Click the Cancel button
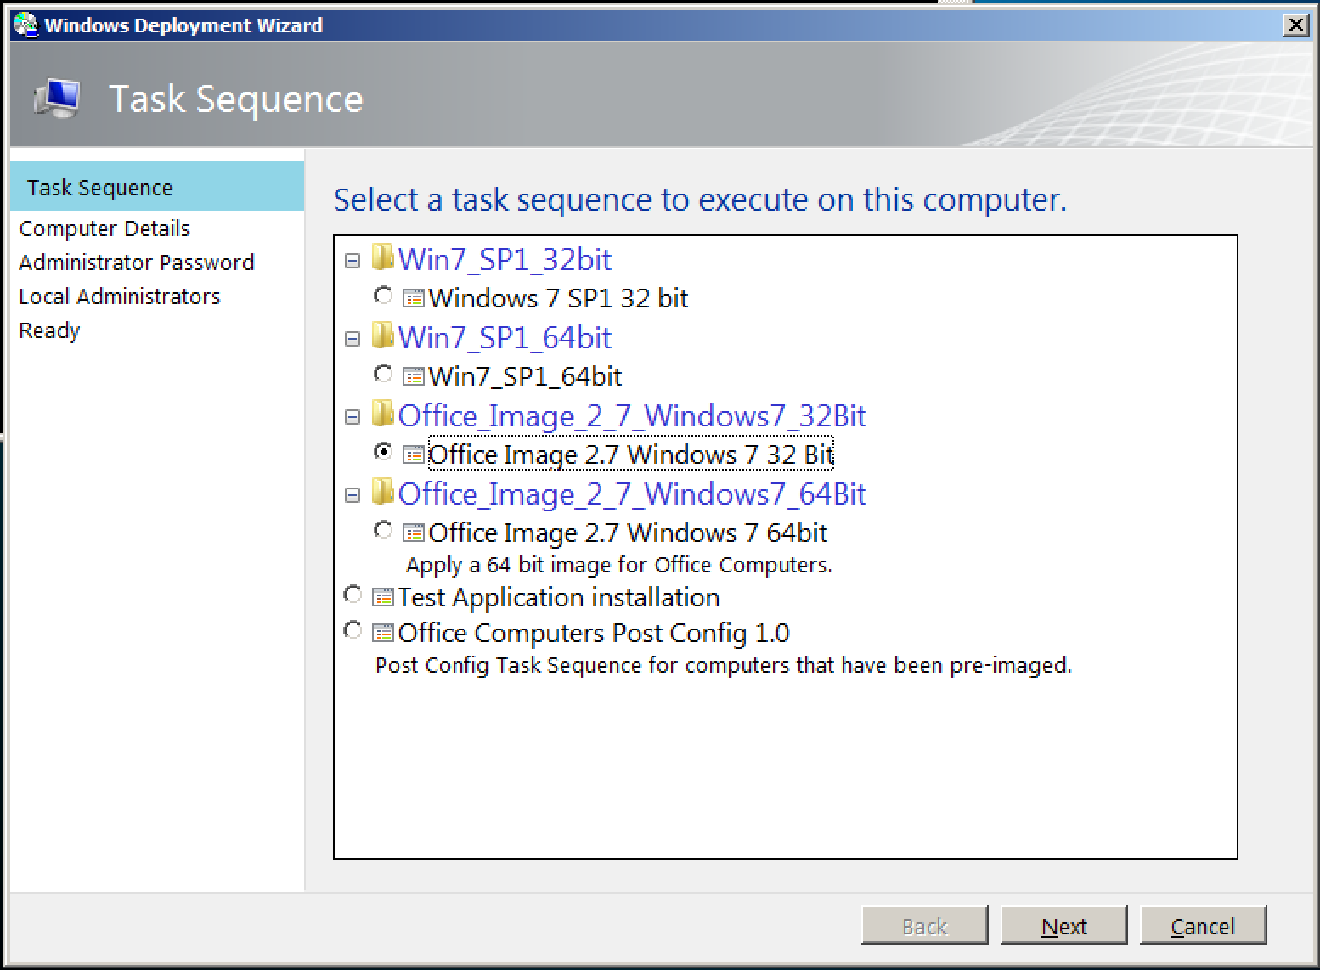The width and height of the screenshot is (1320, 970). point(1203,925)
